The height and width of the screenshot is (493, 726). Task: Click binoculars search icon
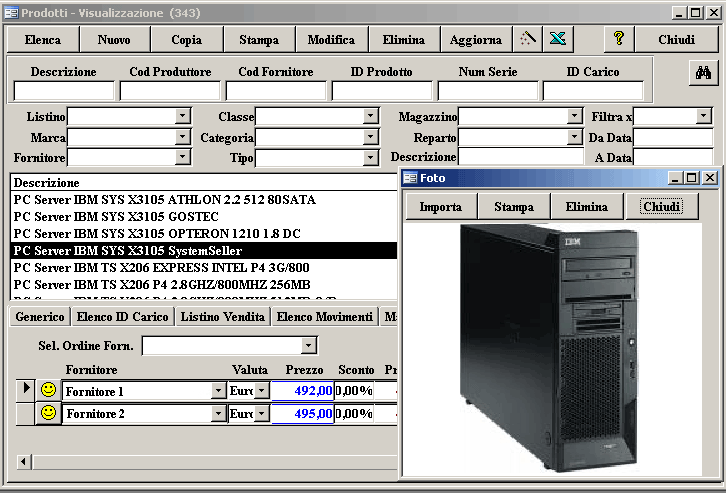[703, 73]
